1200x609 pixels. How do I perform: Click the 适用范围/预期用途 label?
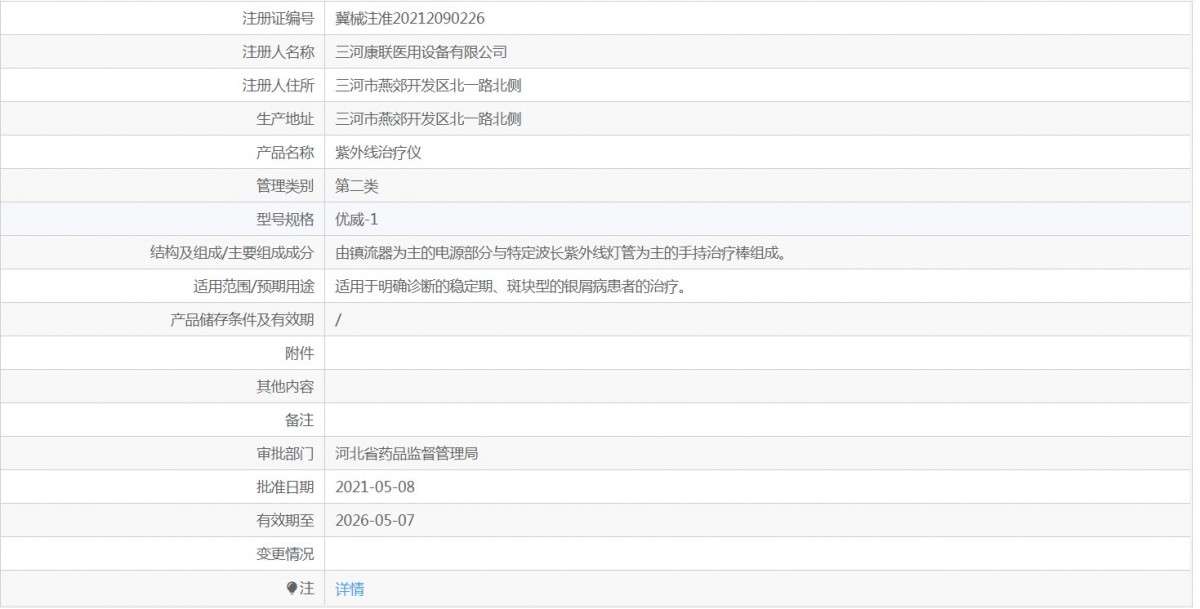pos(254,286)
